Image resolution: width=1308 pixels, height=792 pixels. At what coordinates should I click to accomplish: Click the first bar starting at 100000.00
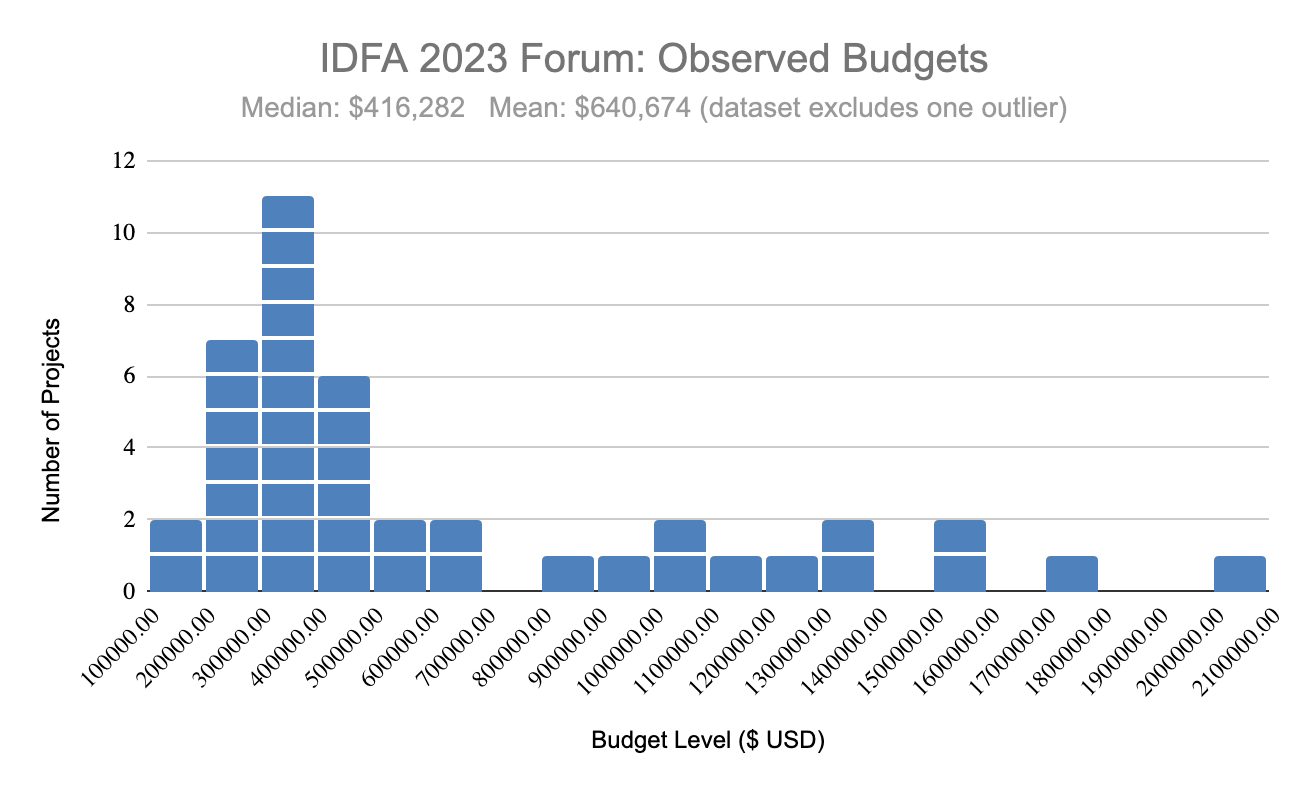(176, 556)
